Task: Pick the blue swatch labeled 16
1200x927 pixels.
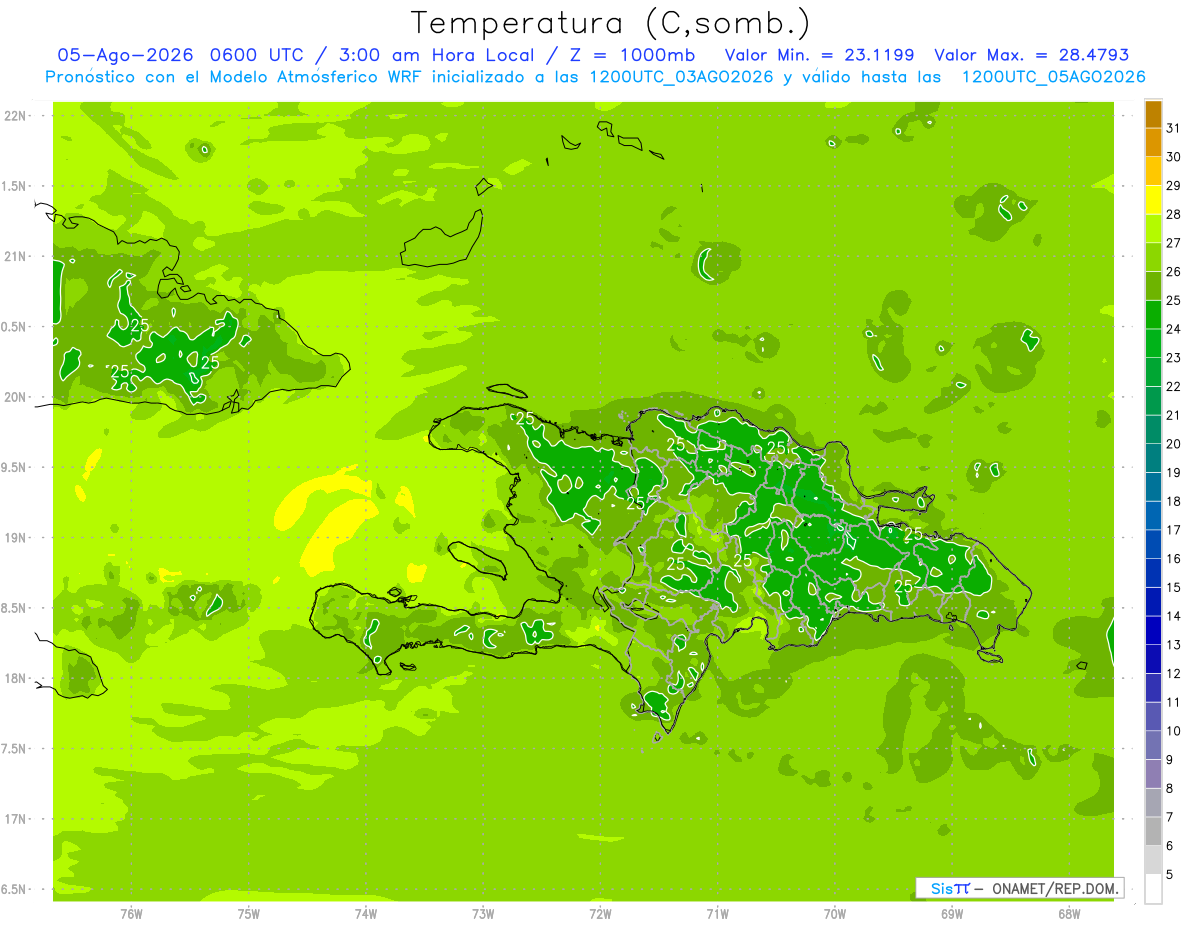Action: click(1153, 545)
